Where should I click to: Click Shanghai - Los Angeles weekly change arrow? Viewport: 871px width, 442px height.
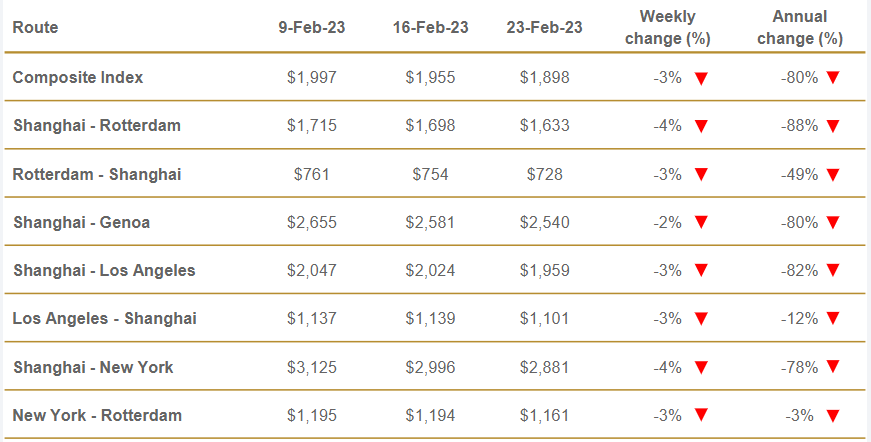[x=701, y=270]
